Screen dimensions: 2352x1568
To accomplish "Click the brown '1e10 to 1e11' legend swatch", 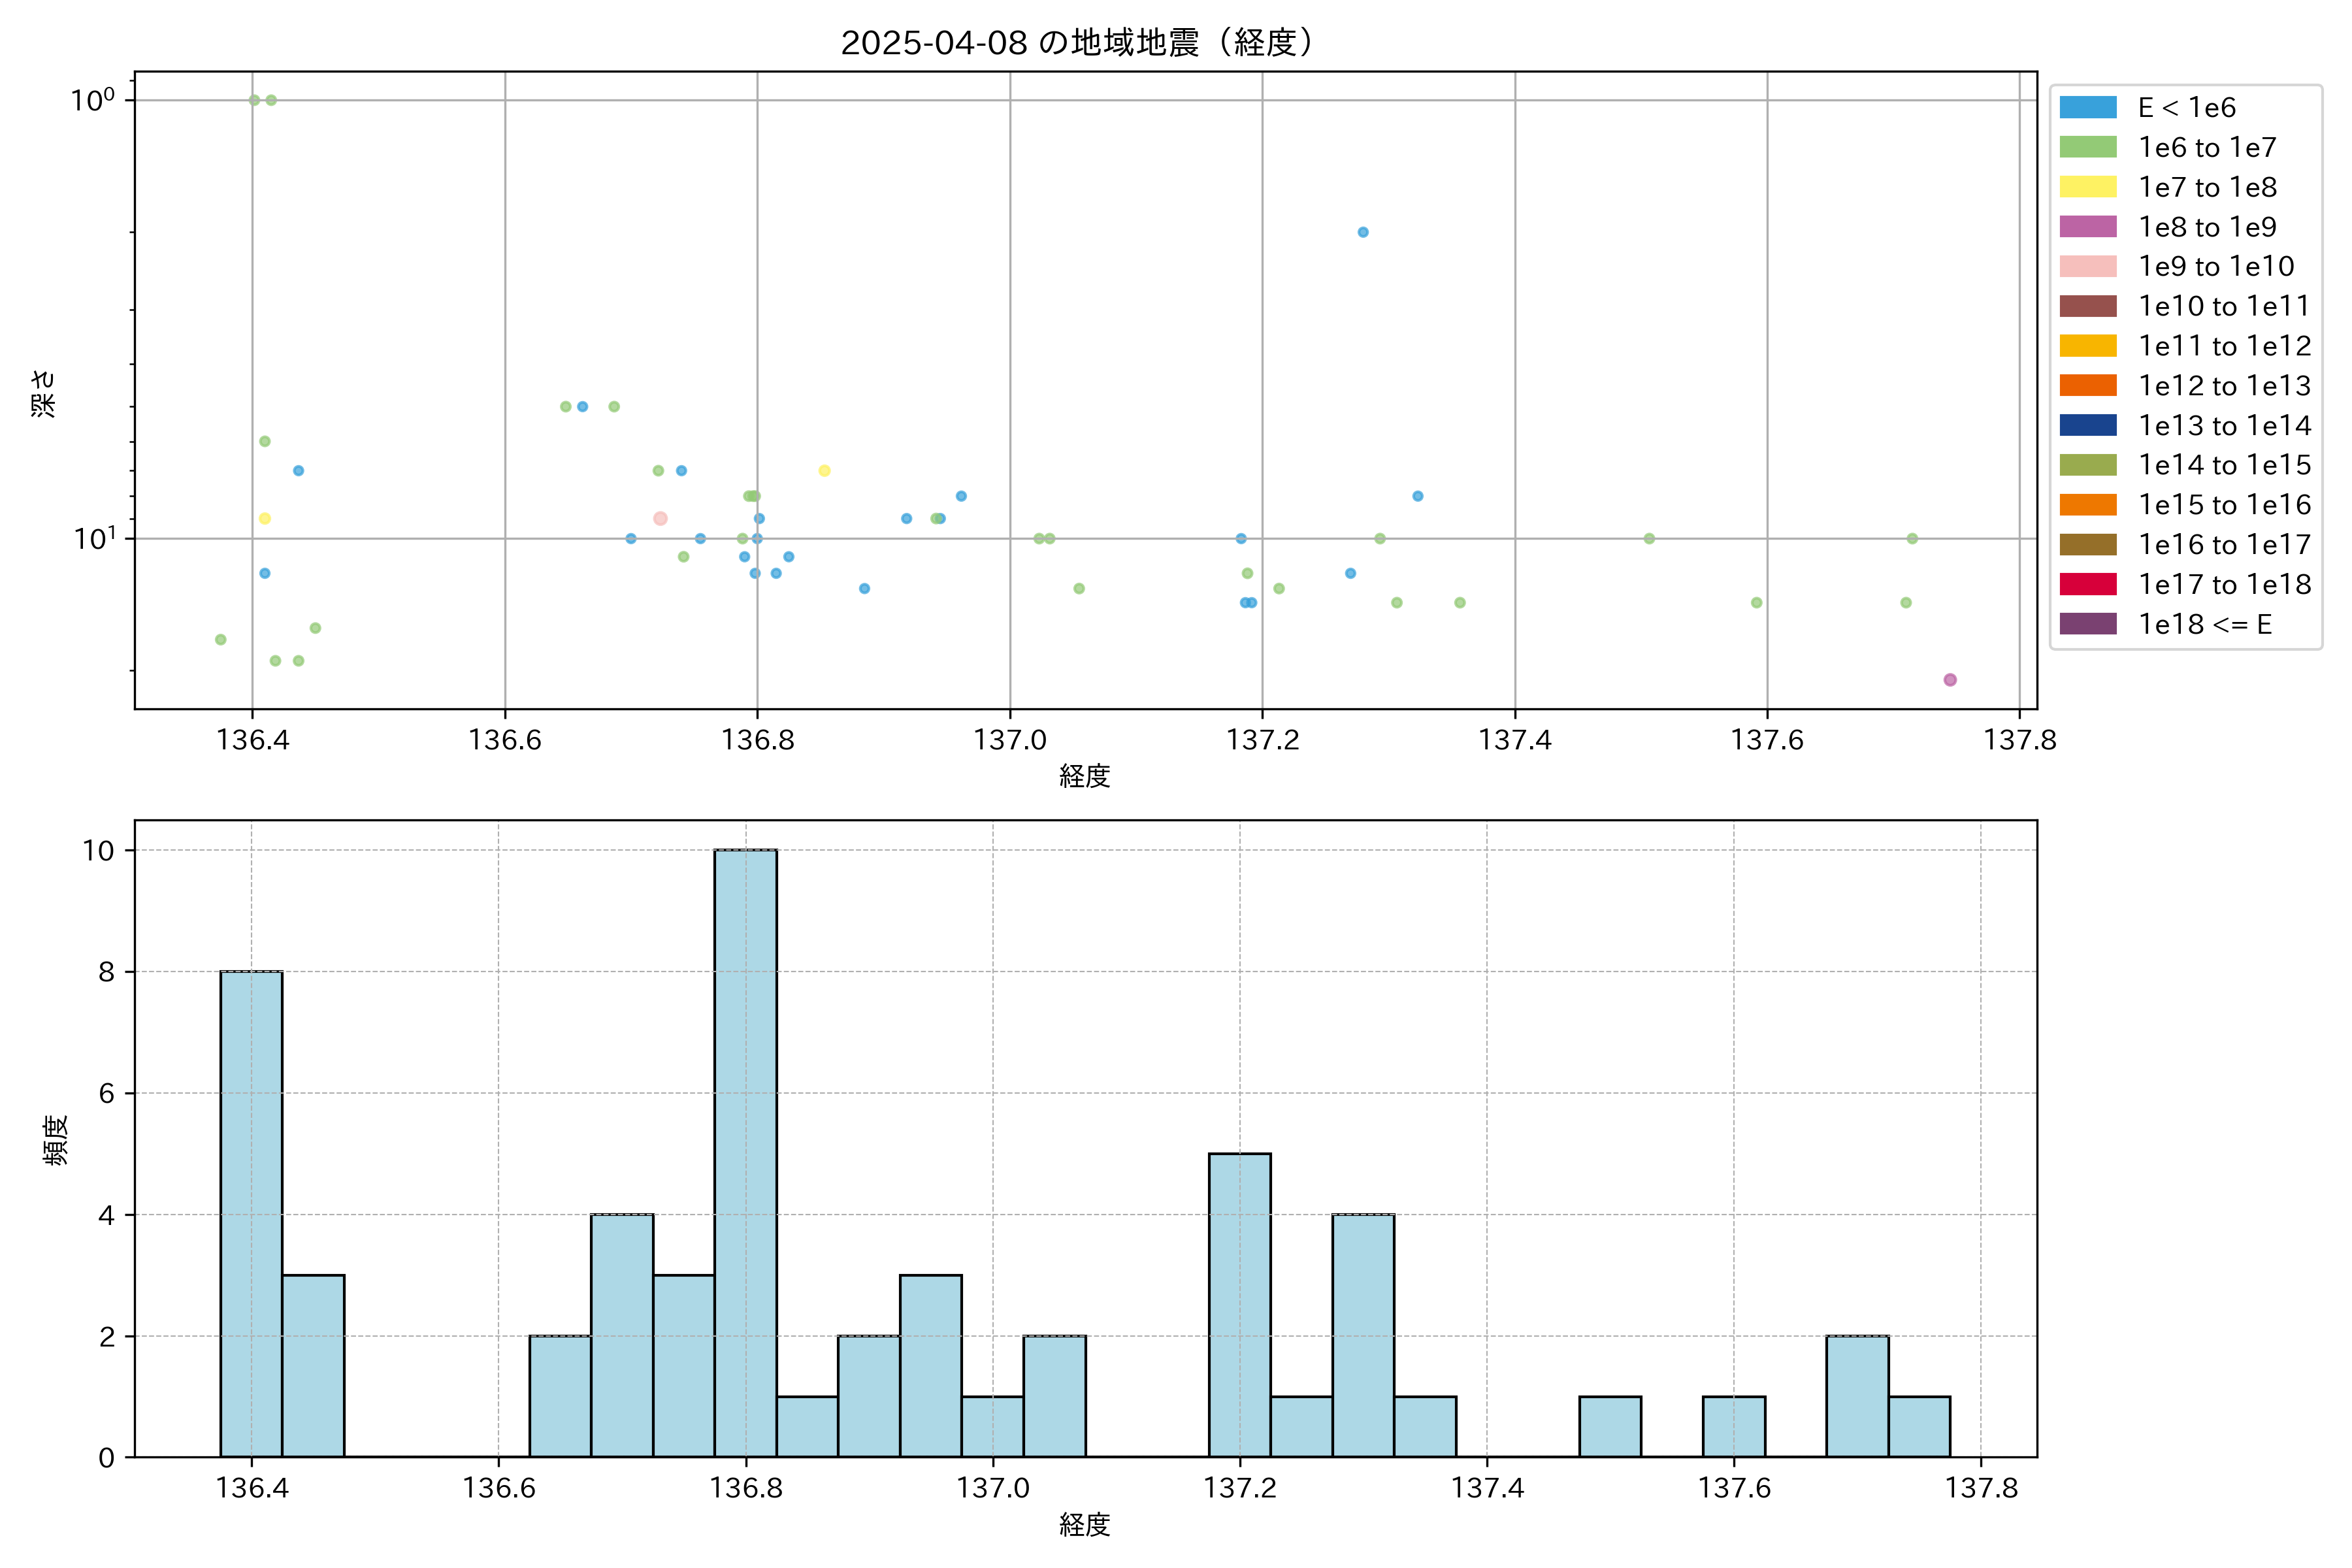I will coord(2087,306).
